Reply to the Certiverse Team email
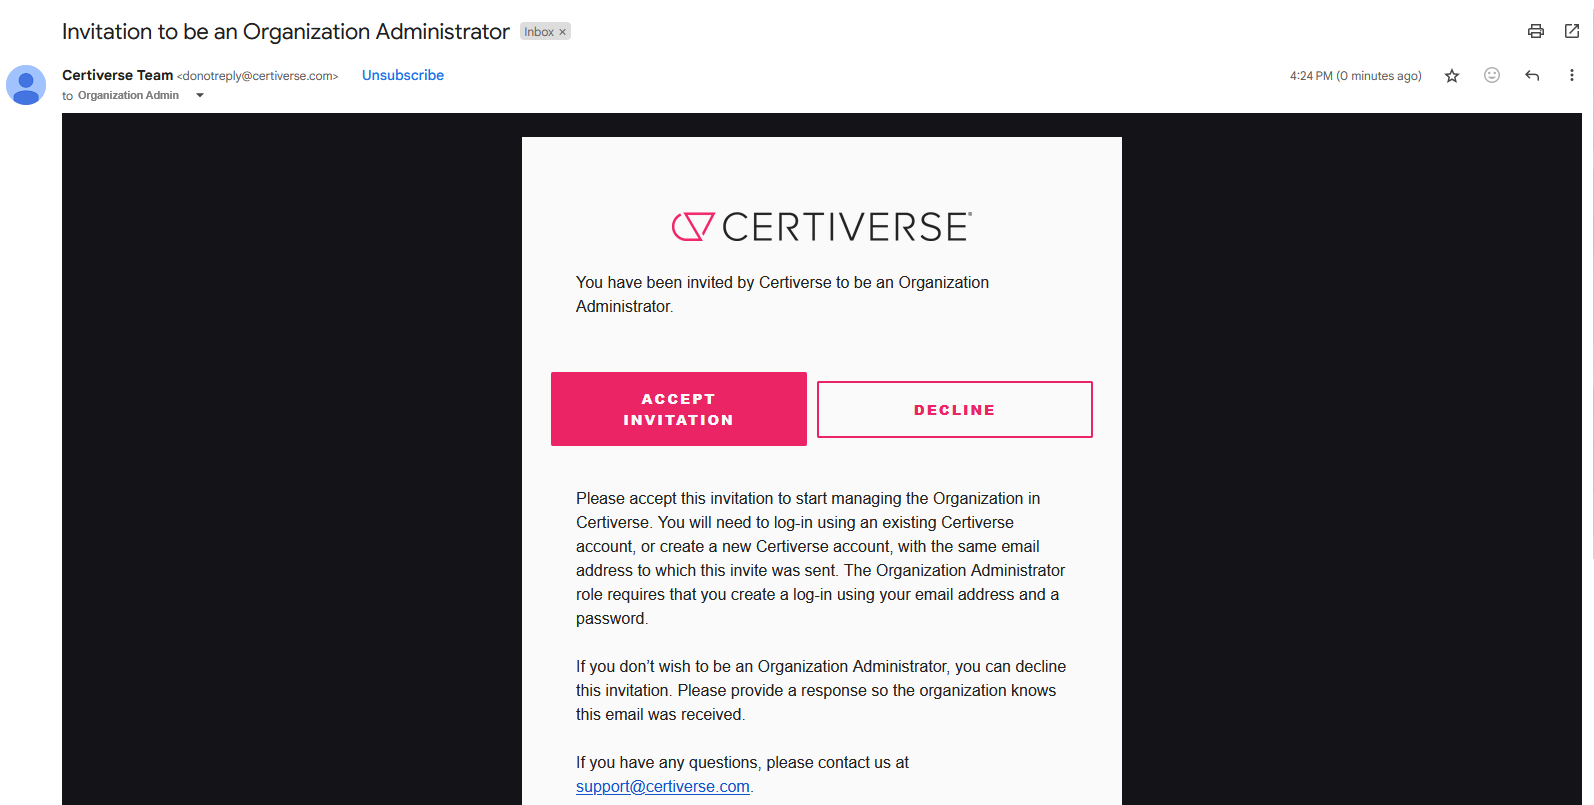1594x805 pixels. click(x=1532, y=75)
